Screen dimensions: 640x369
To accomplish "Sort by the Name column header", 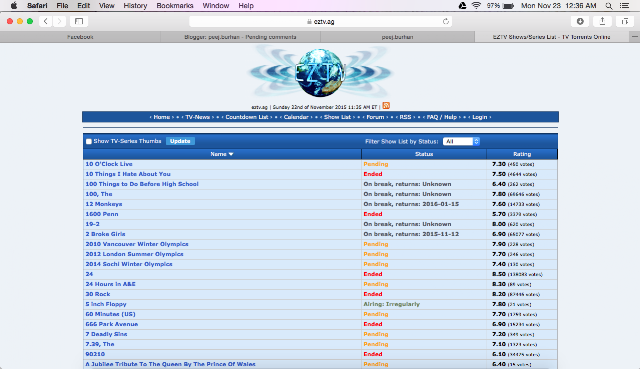I will coord(222,154).
